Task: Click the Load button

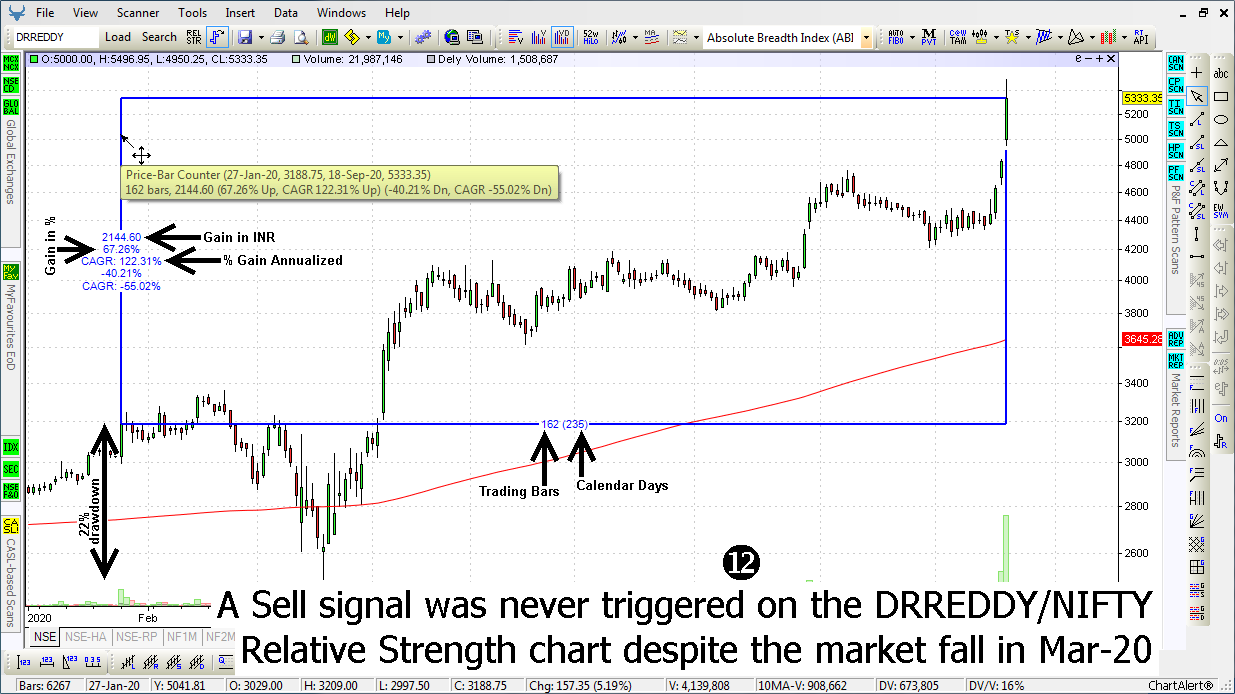Action: [x=118, y=37]
